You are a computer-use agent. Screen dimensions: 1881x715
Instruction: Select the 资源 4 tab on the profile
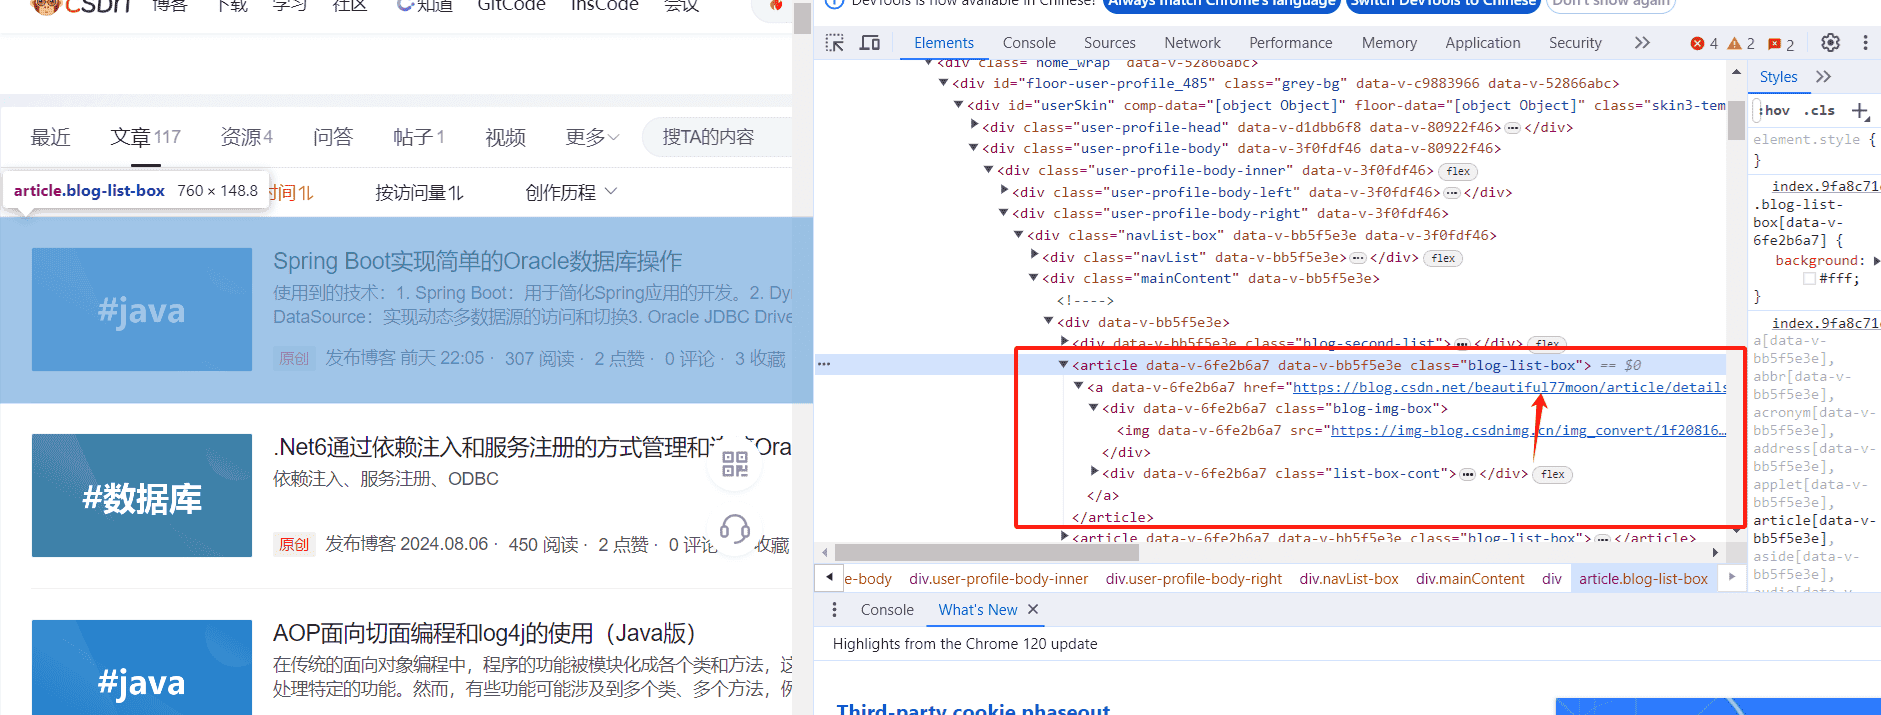247,137
